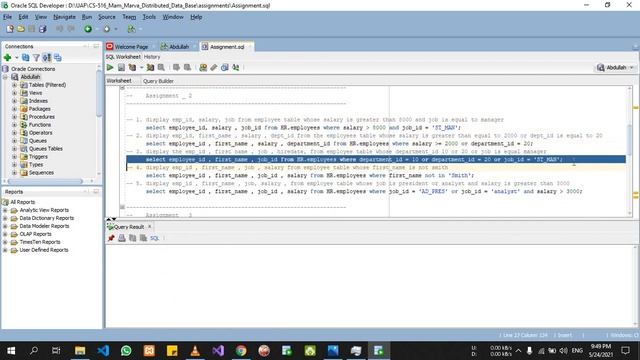
Task: Close the Query Result tab
Action: point(149,226)
